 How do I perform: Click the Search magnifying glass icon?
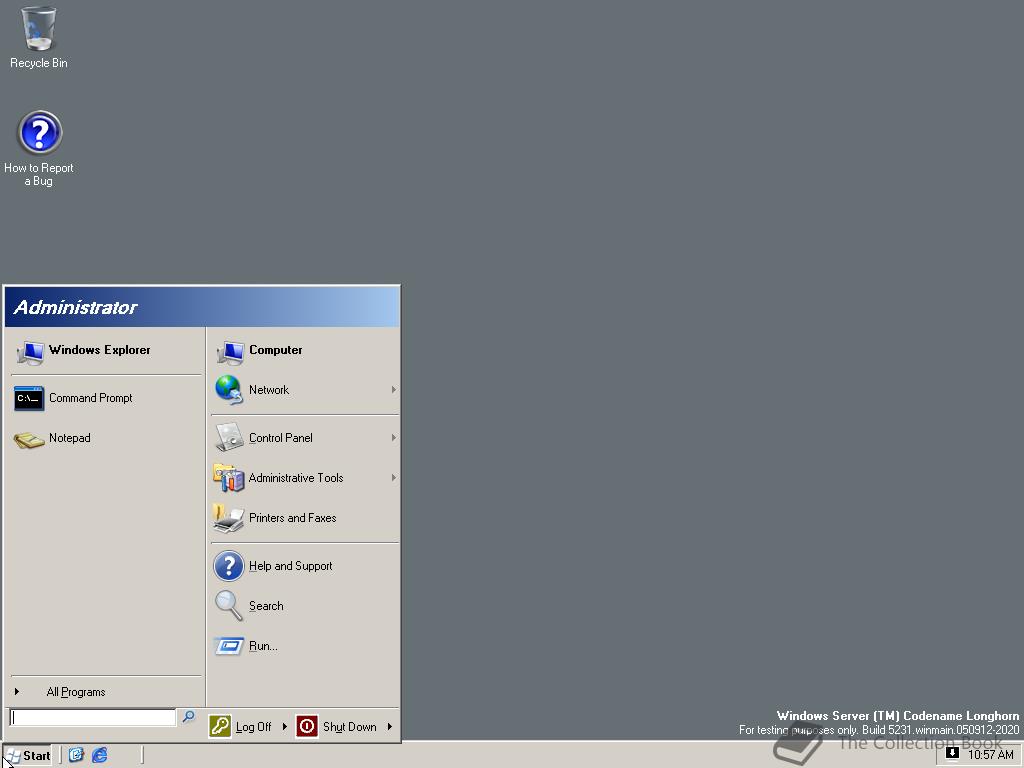[x=229, y=606]
